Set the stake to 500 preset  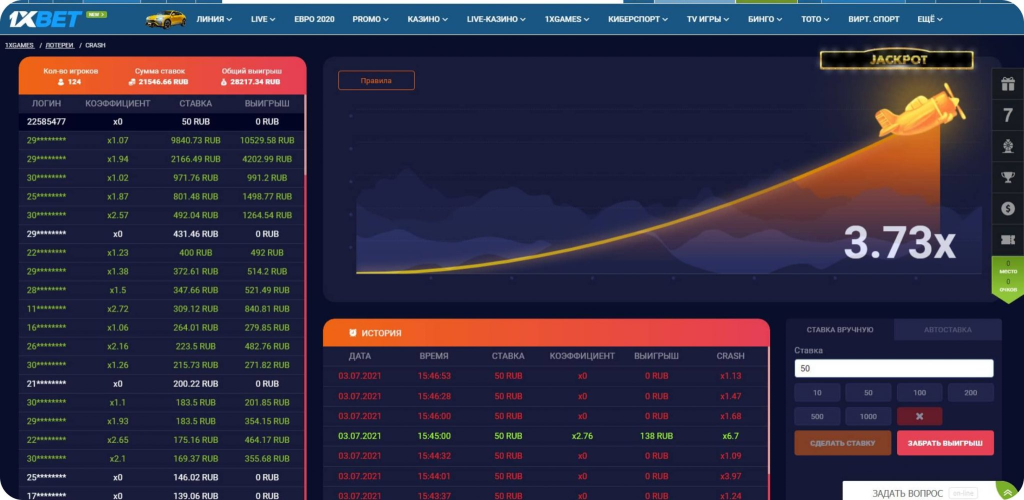coord(817,417)
